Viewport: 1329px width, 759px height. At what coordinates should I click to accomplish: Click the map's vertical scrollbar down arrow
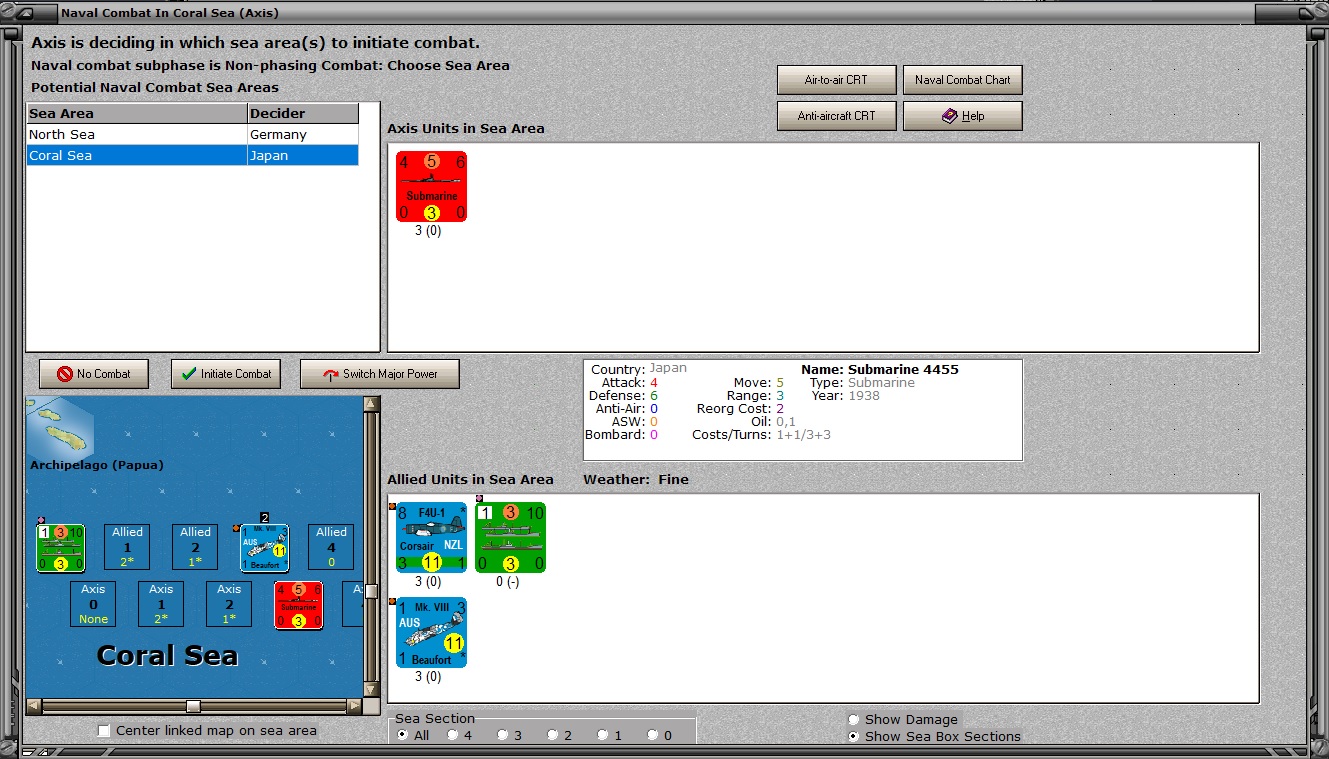click(x=371, y=690)
